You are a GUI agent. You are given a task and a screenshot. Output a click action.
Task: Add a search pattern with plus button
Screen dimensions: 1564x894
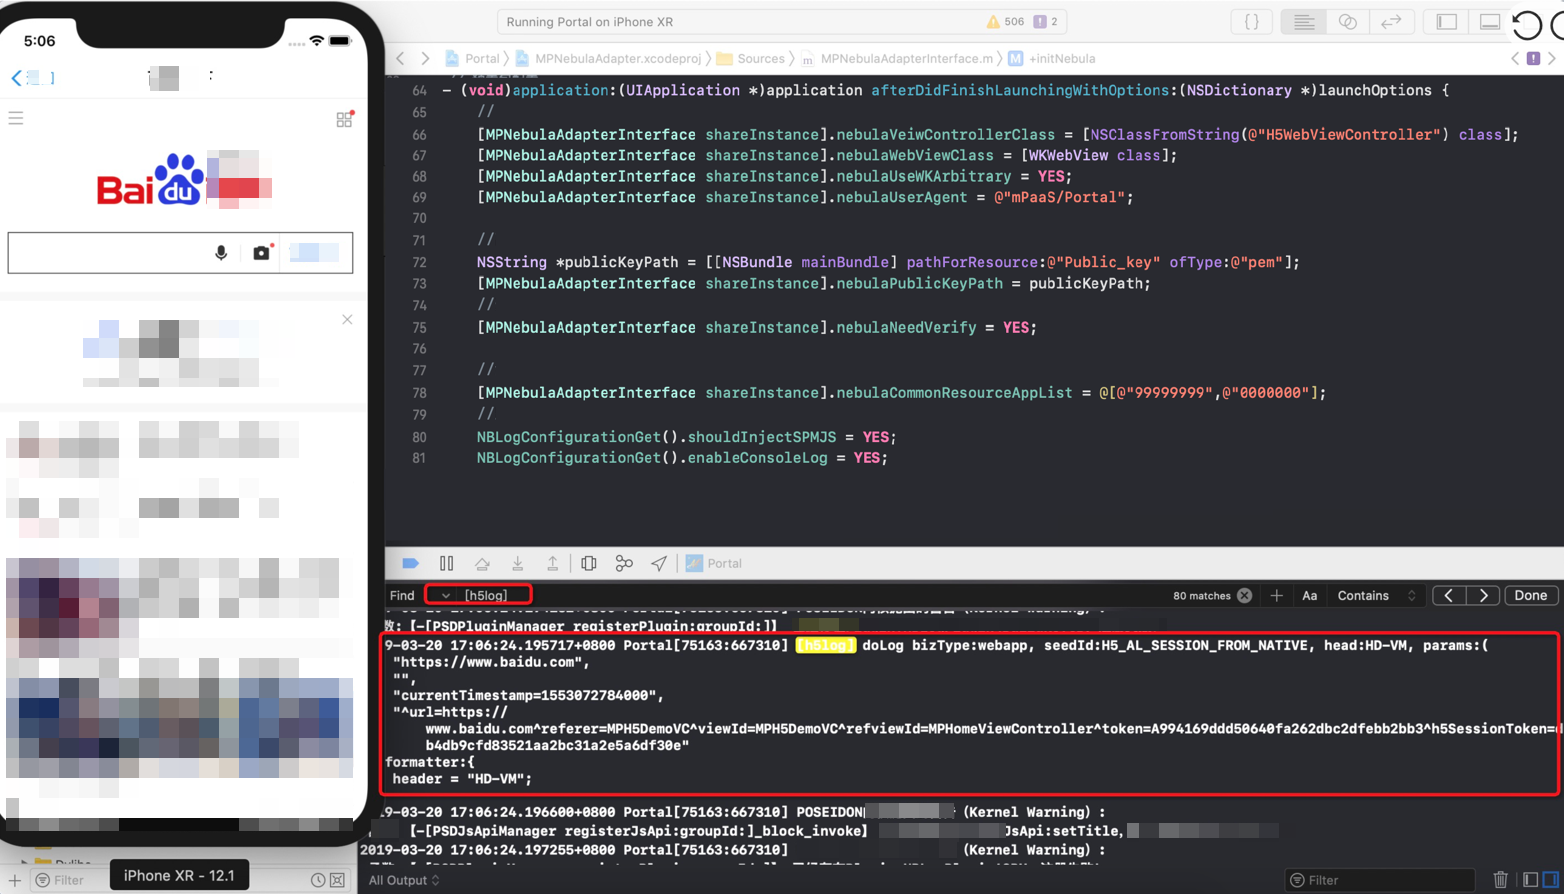point(1276,595)
